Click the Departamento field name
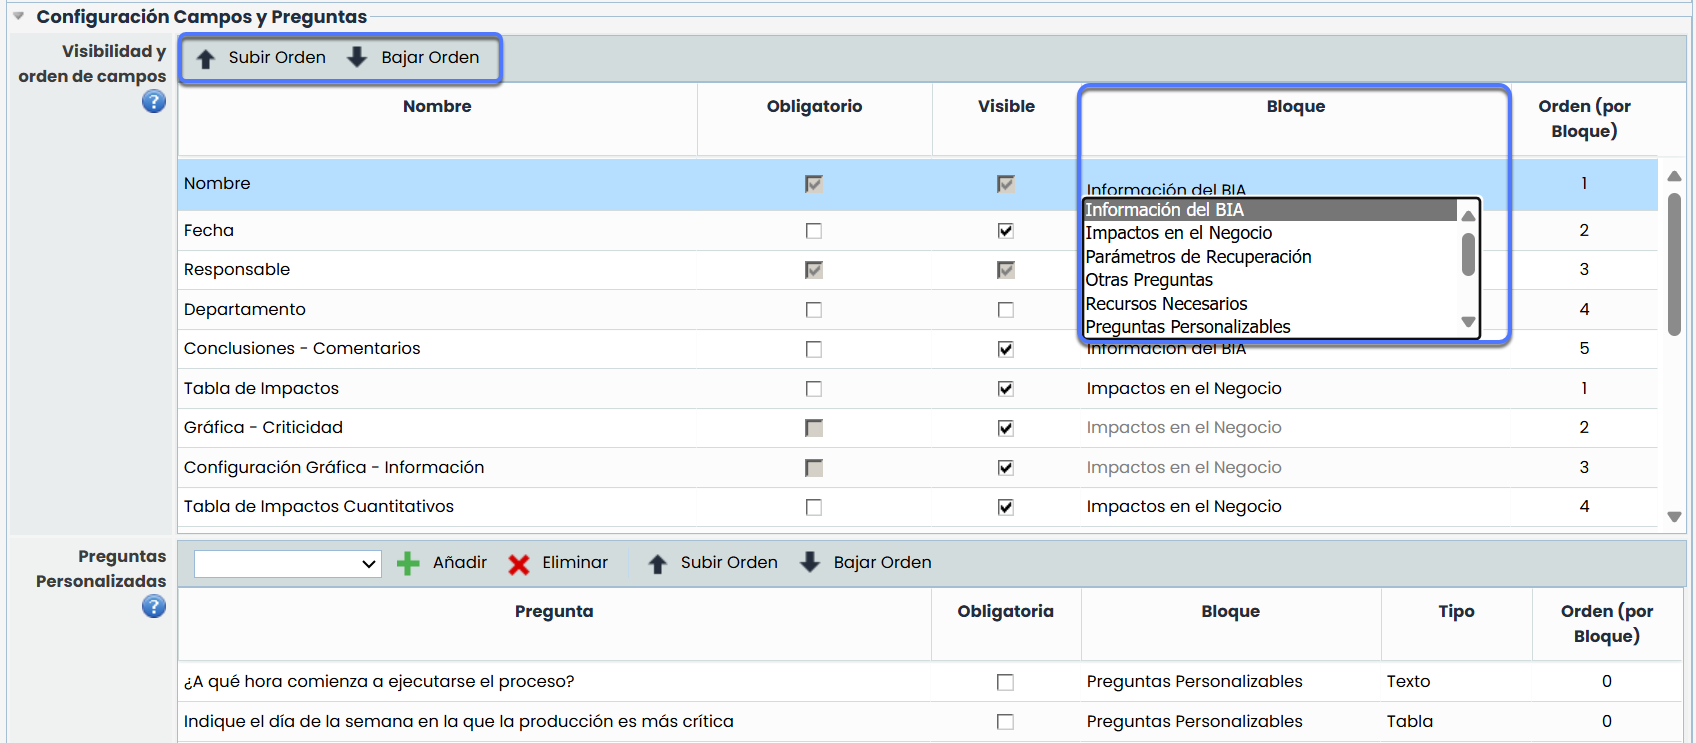The width and height of the screenshot is (1696, 743). tap(245, 309)
